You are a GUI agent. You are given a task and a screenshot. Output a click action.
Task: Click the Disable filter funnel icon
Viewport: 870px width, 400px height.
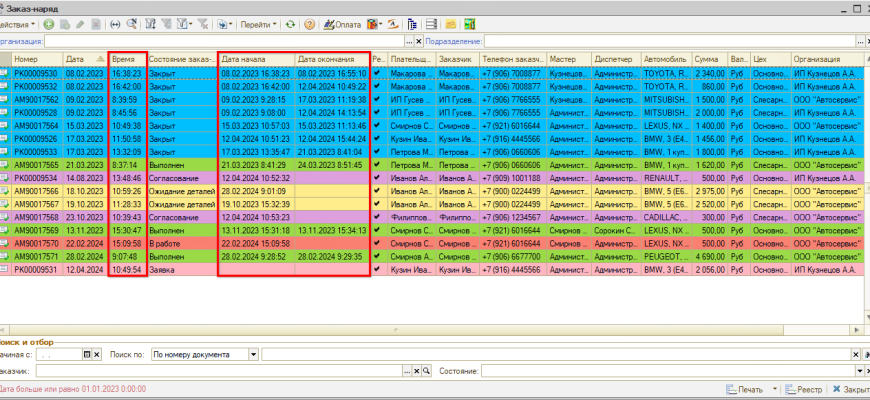tap(204, 23)
